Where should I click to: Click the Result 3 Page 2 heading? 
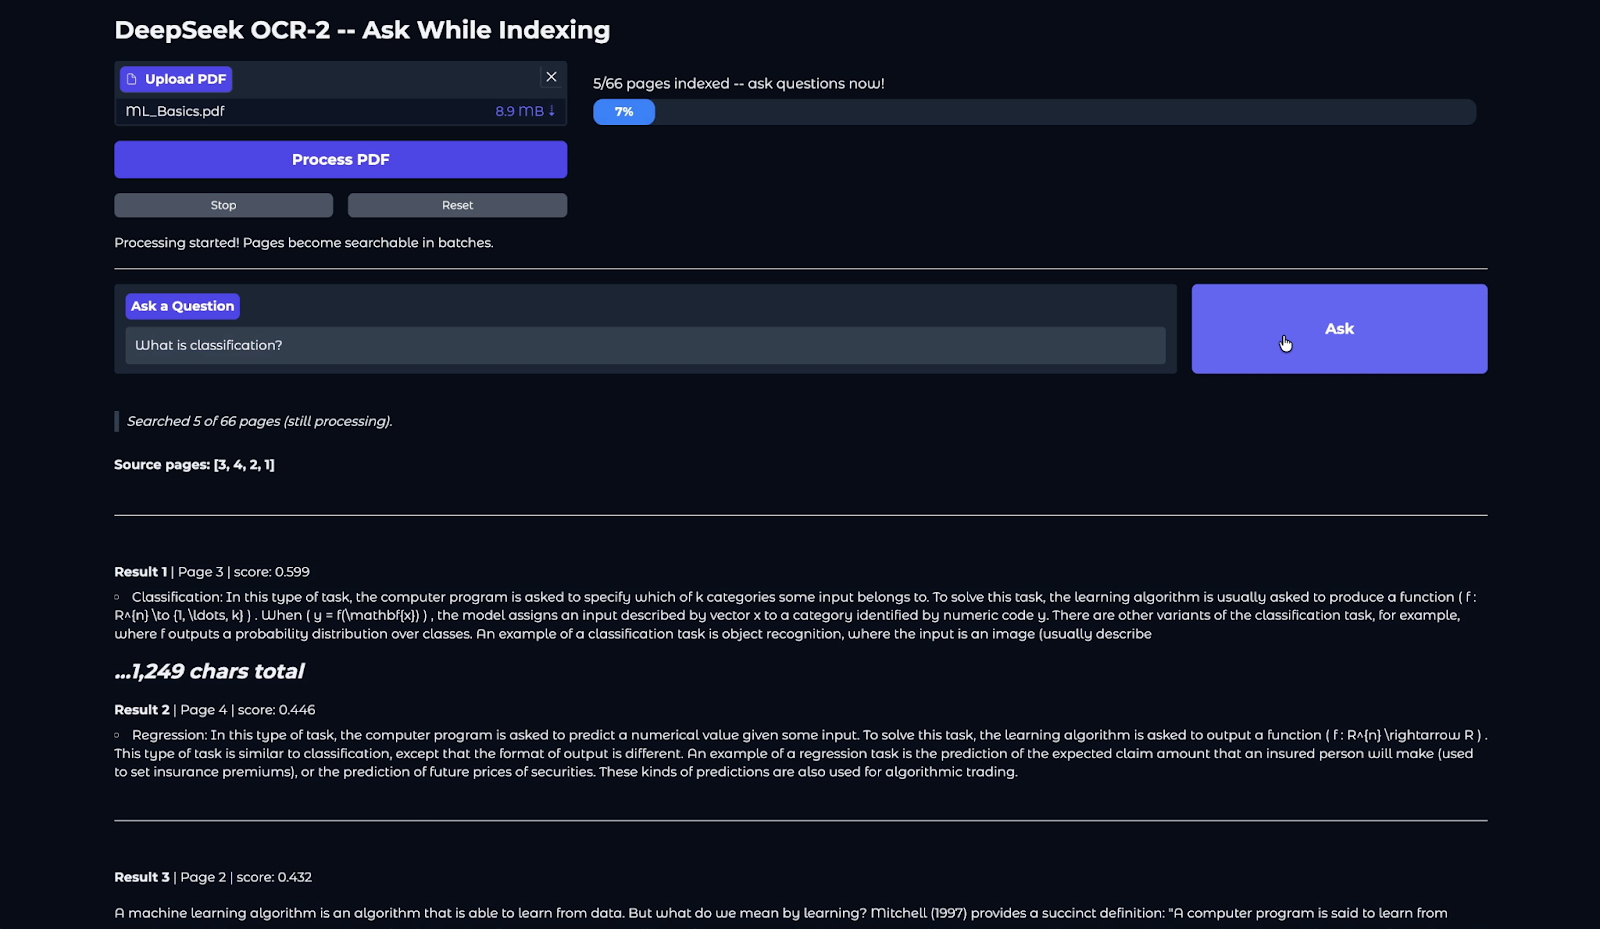[213, 877]
